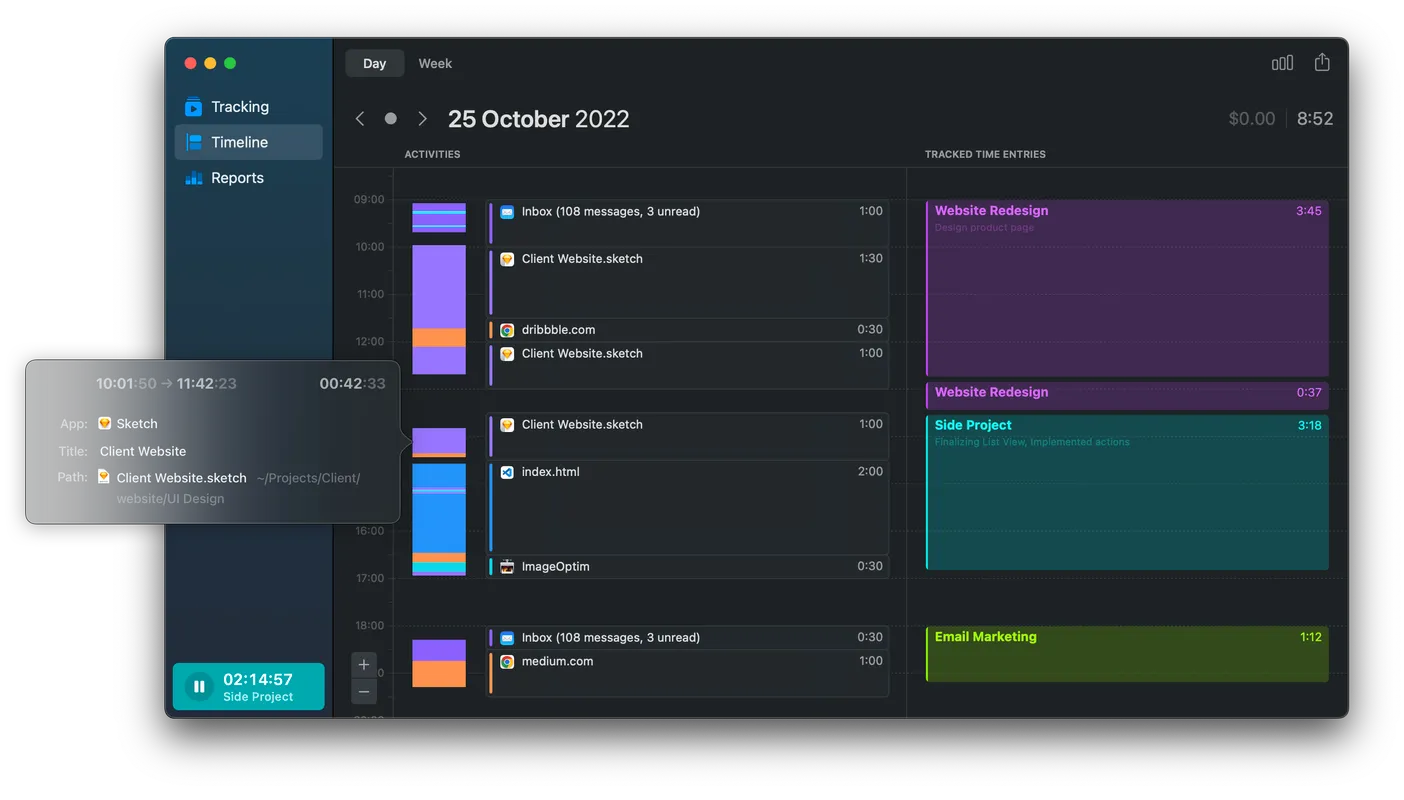
Task: Advance to next day arrow
Action: coord(422,119)
